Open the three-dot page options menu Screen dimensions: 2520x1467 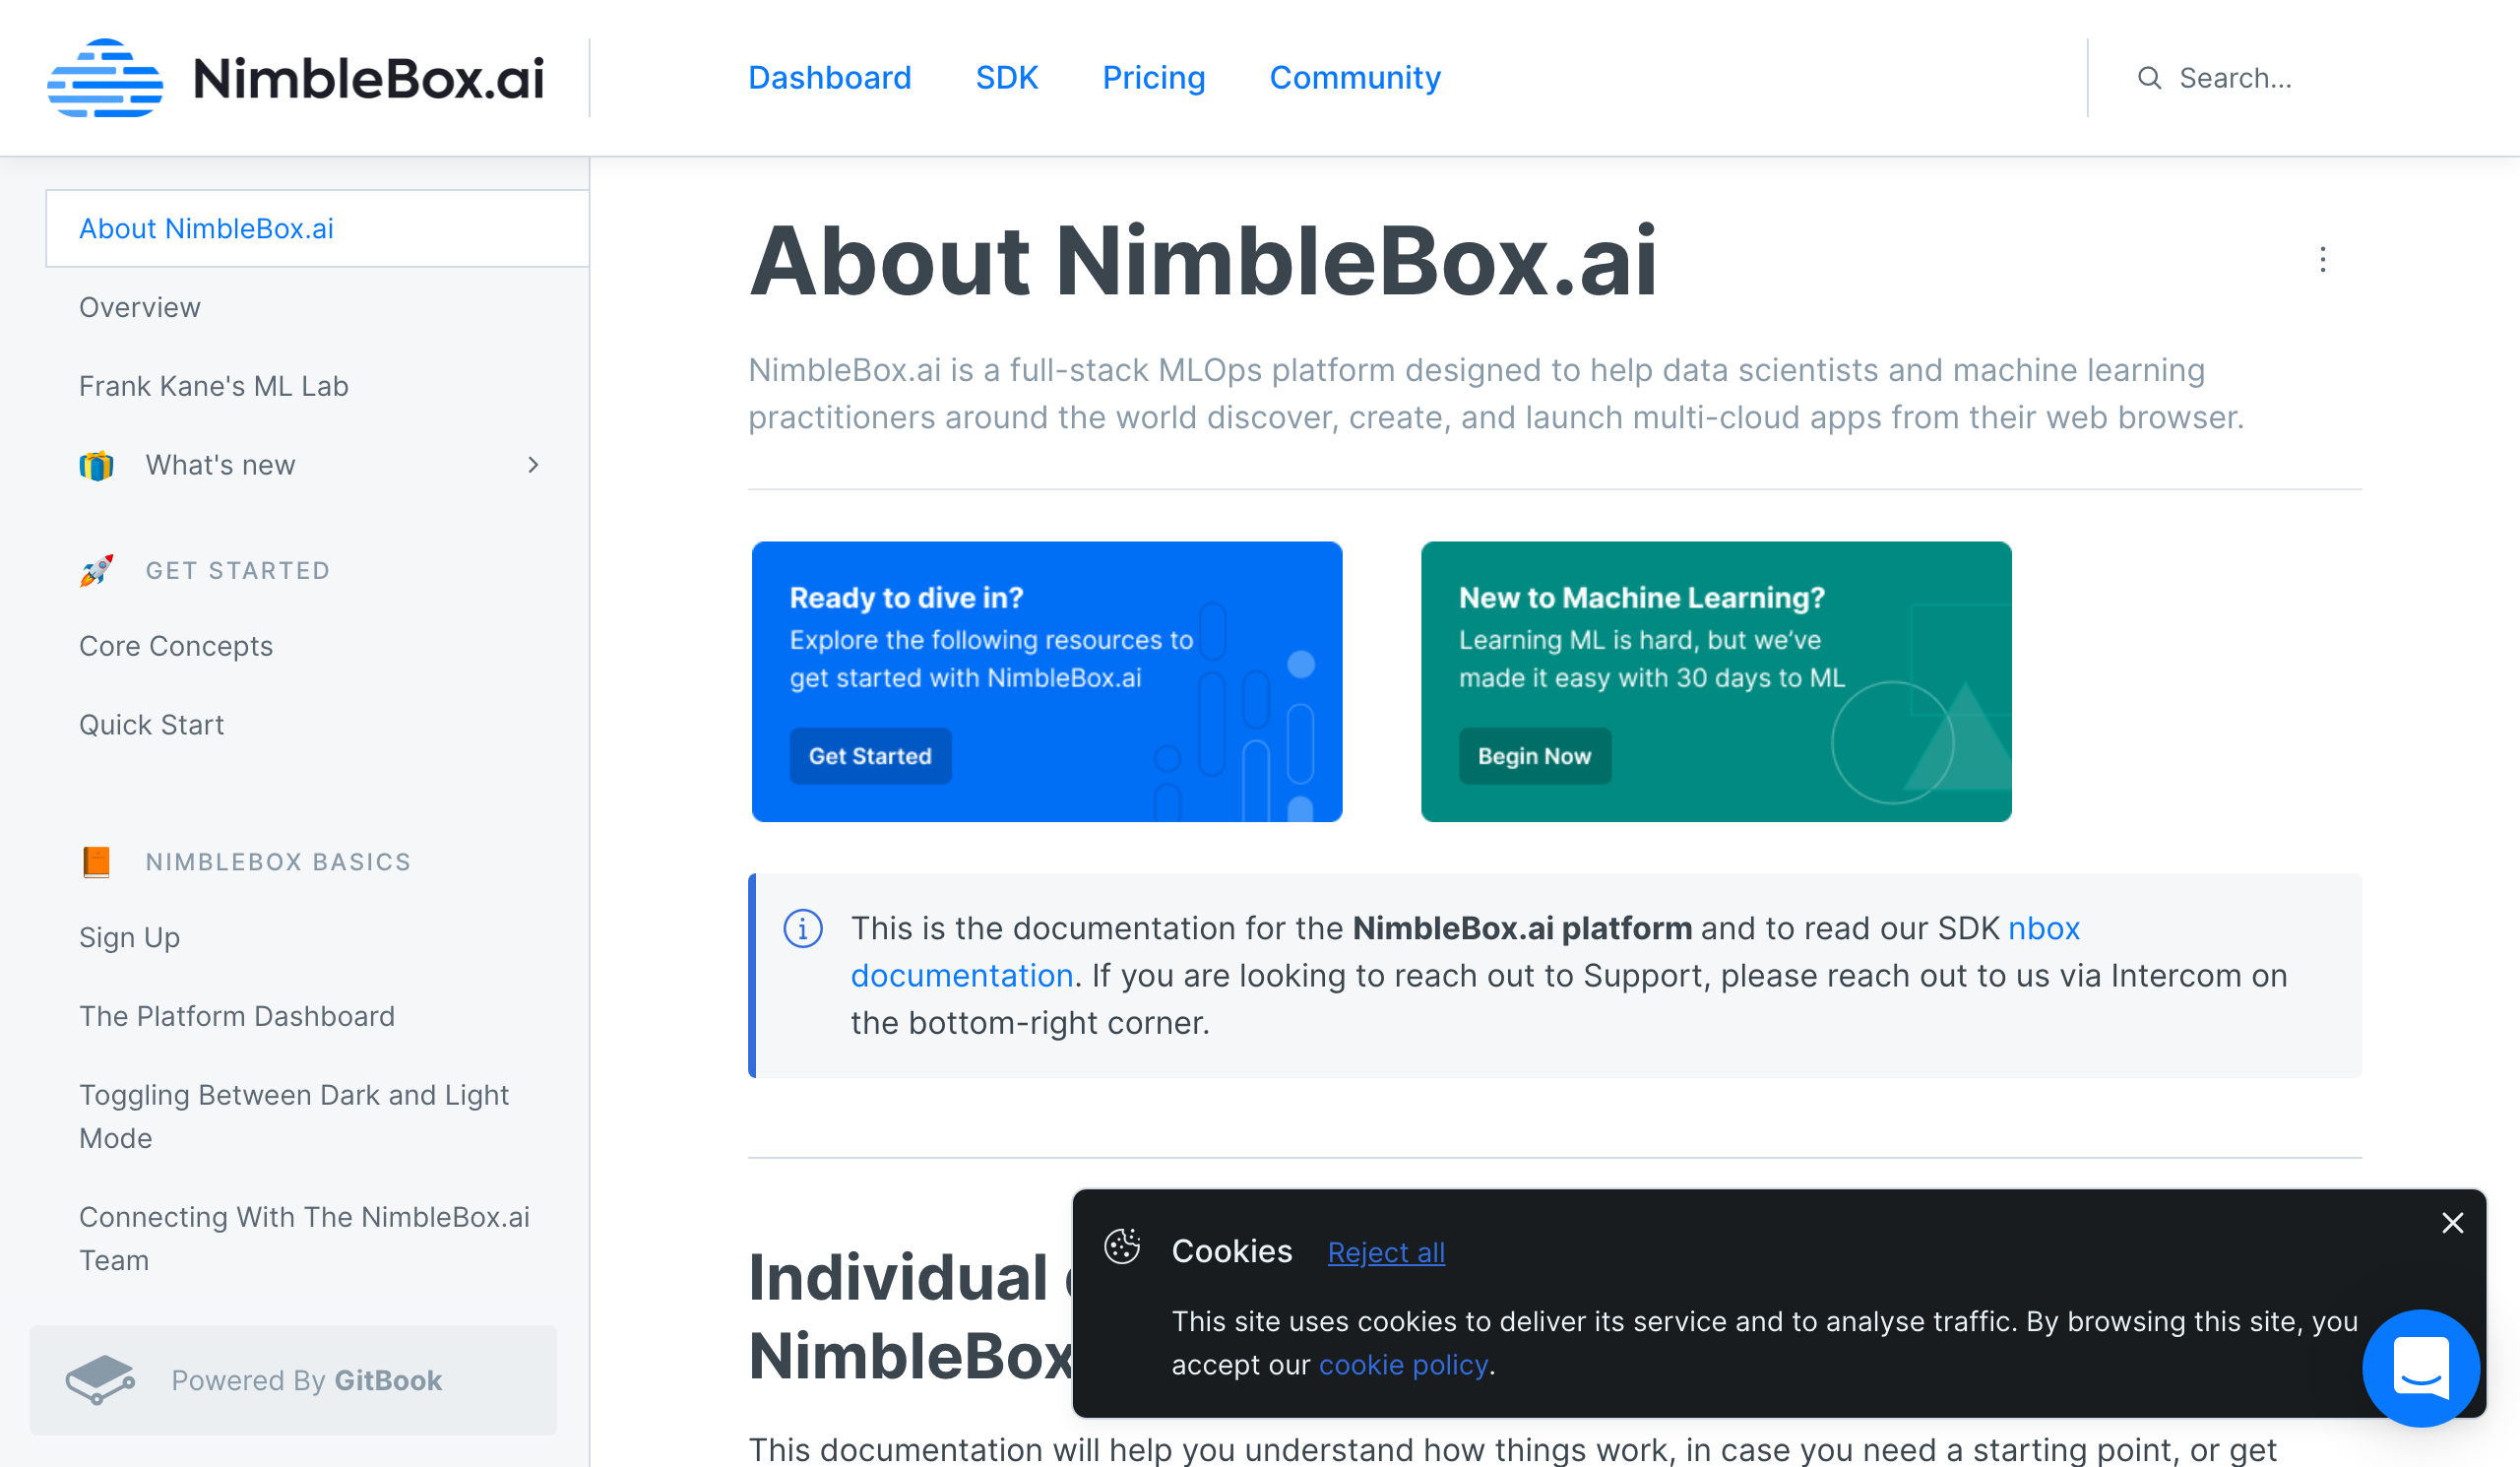coord(2322,260)
